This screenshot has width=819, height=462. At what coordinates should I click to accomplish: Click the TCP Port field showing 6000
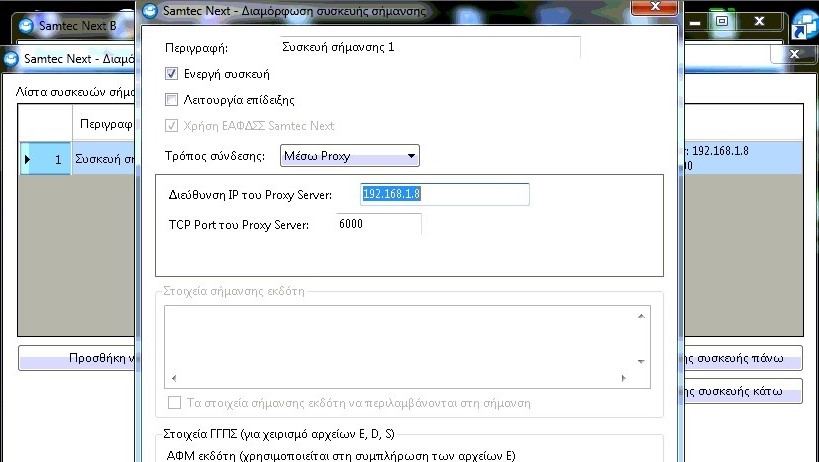(x=379, y=224)
